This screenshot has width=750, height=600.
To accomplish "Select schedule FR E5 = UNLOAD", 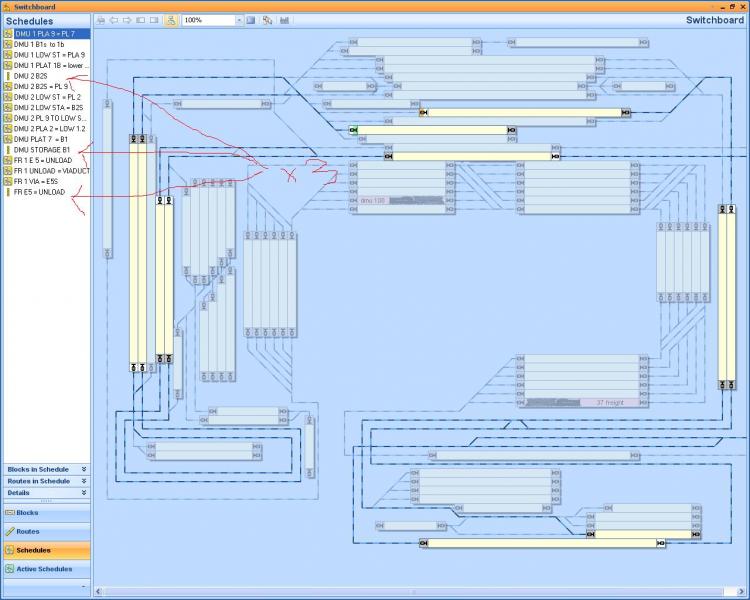I will [x=40, y=192].
